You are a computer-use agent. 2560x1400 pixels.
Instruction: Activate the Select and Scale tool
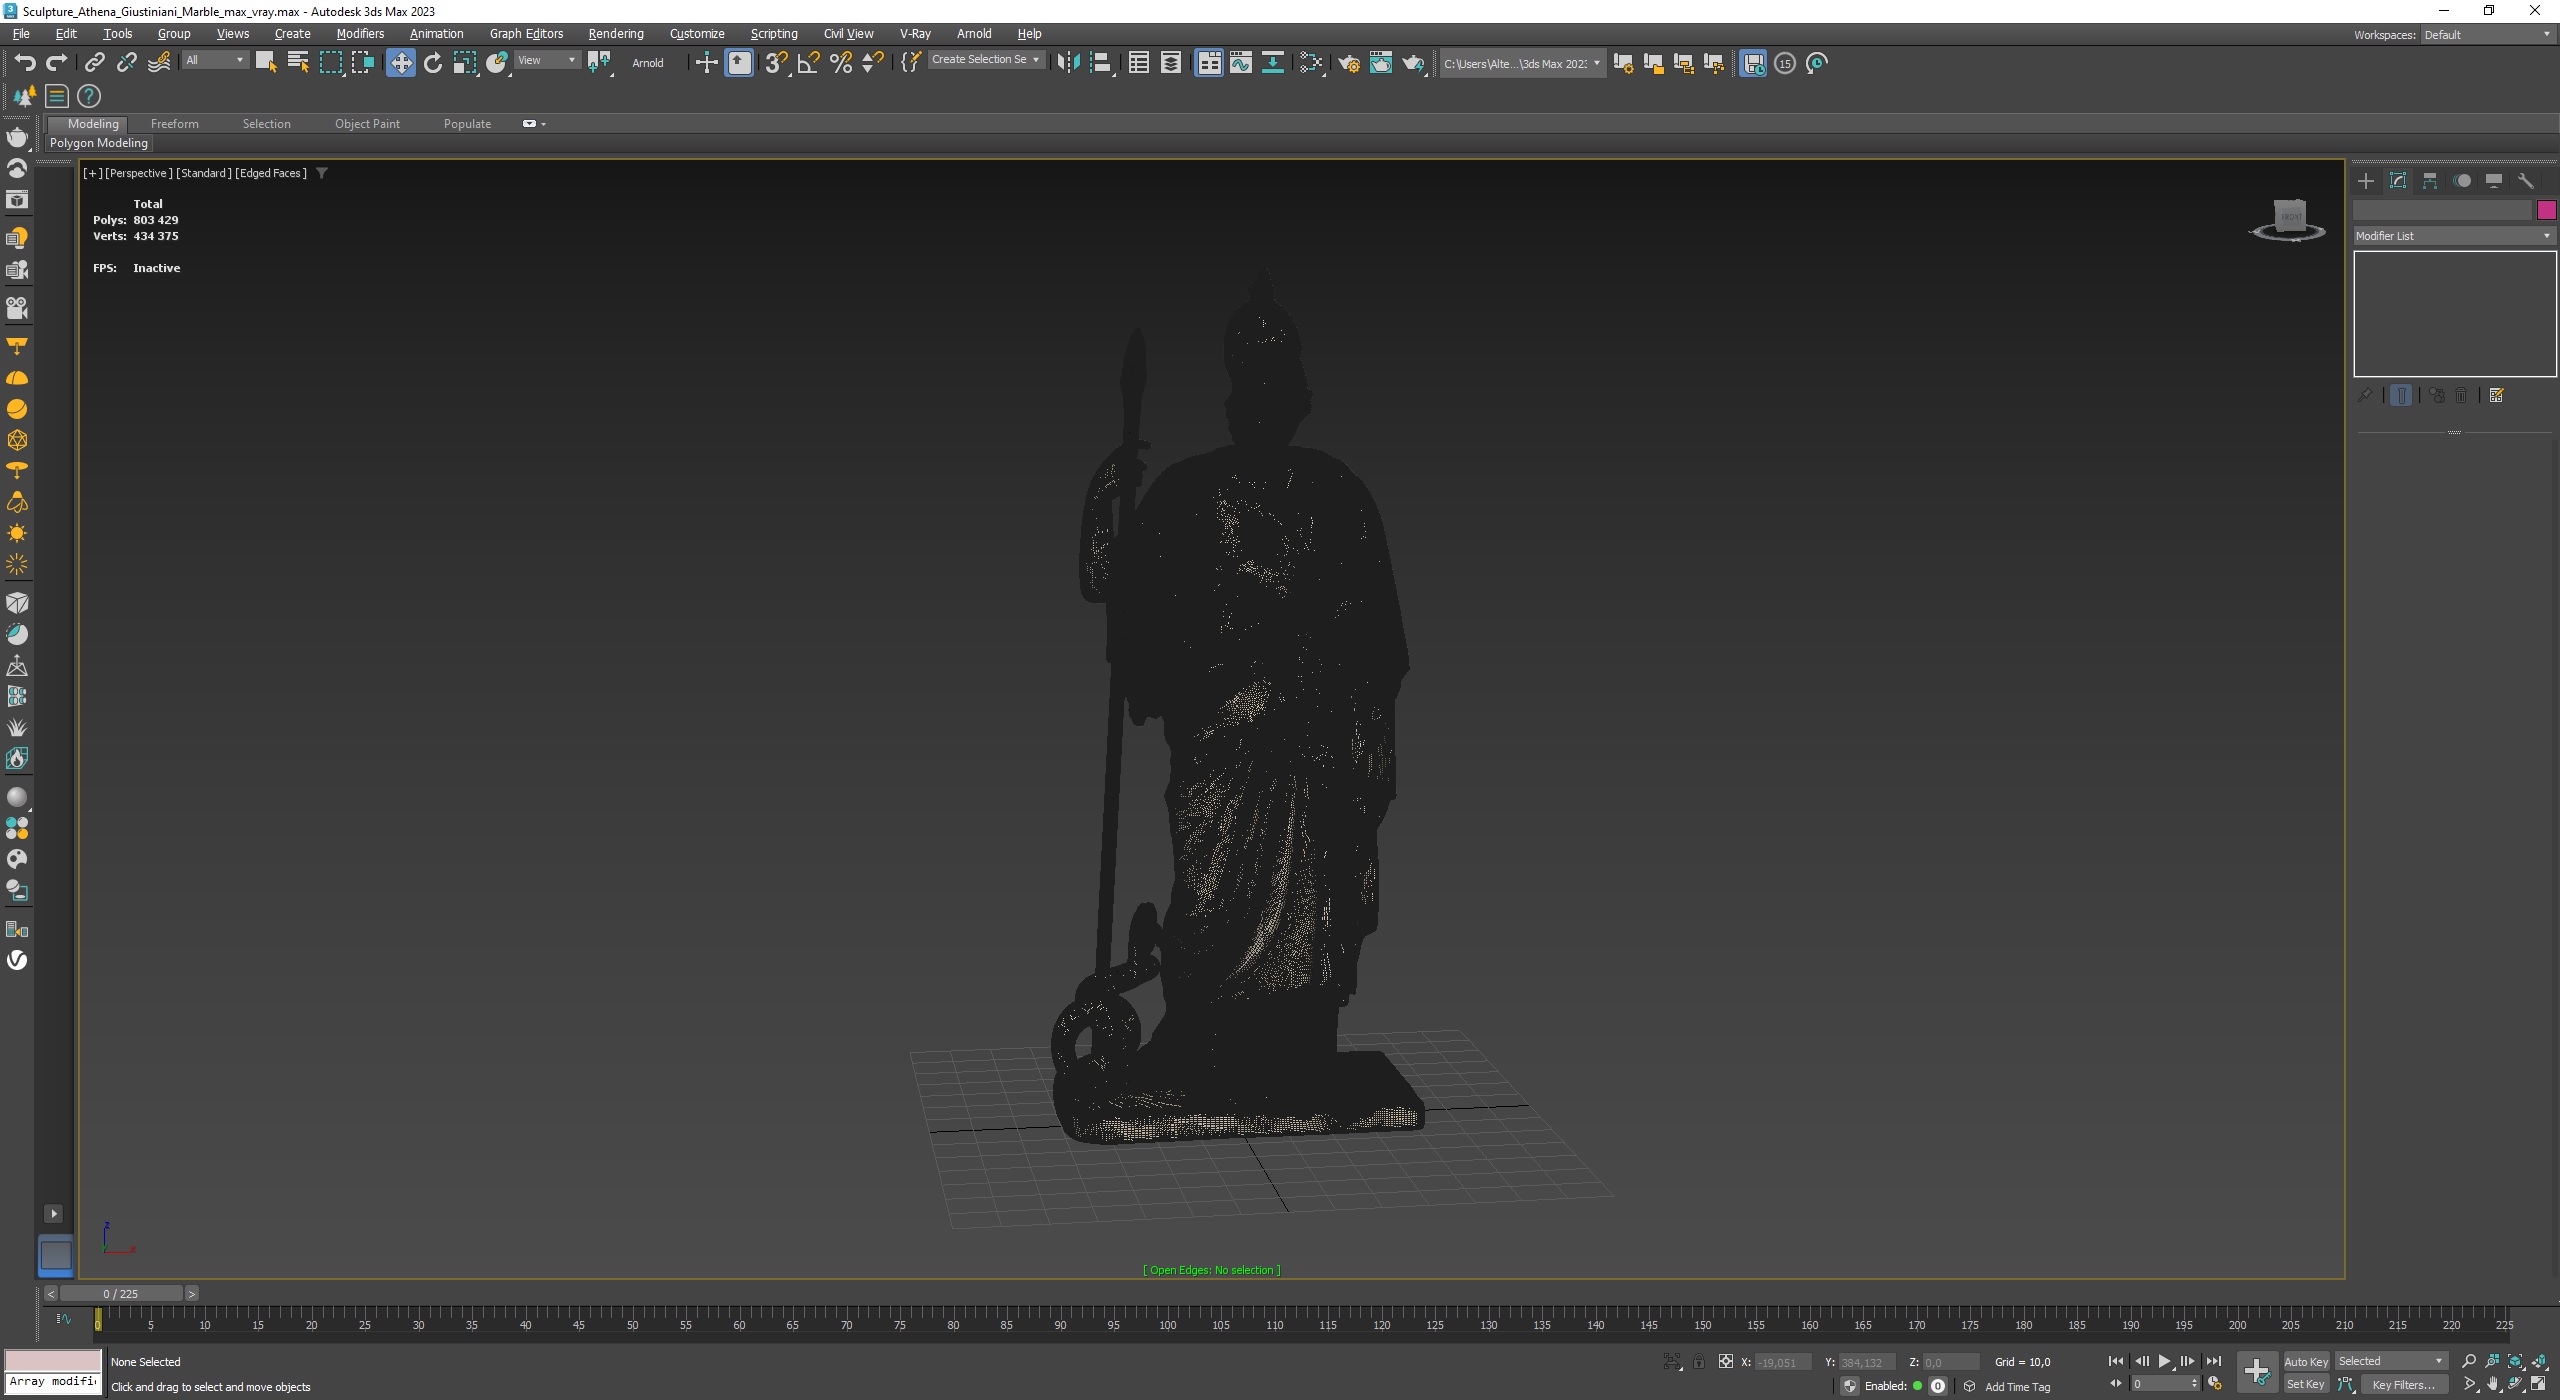(465, 63)
